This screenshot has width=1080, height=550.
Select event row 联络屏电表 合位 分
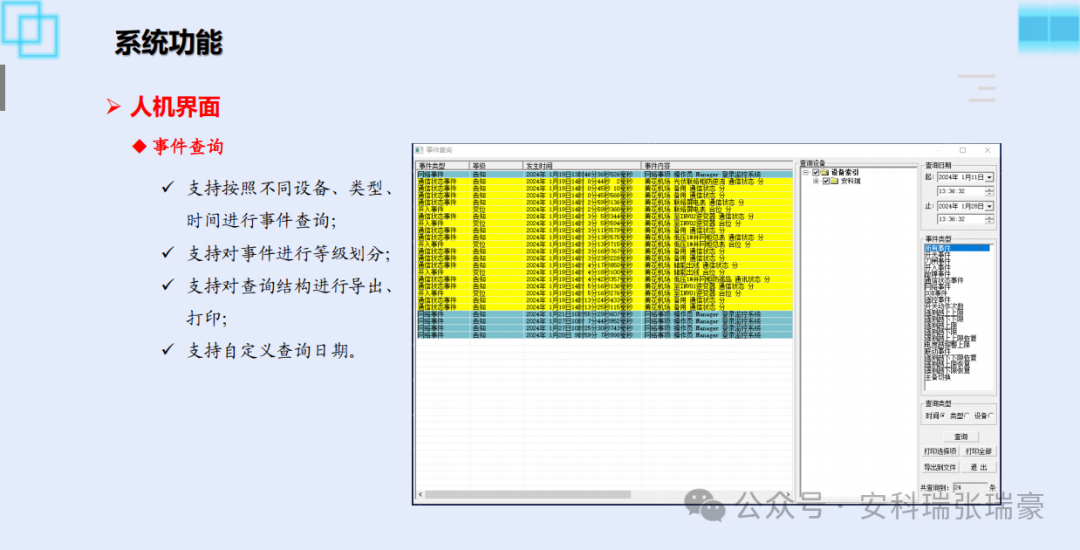[604, 209]
